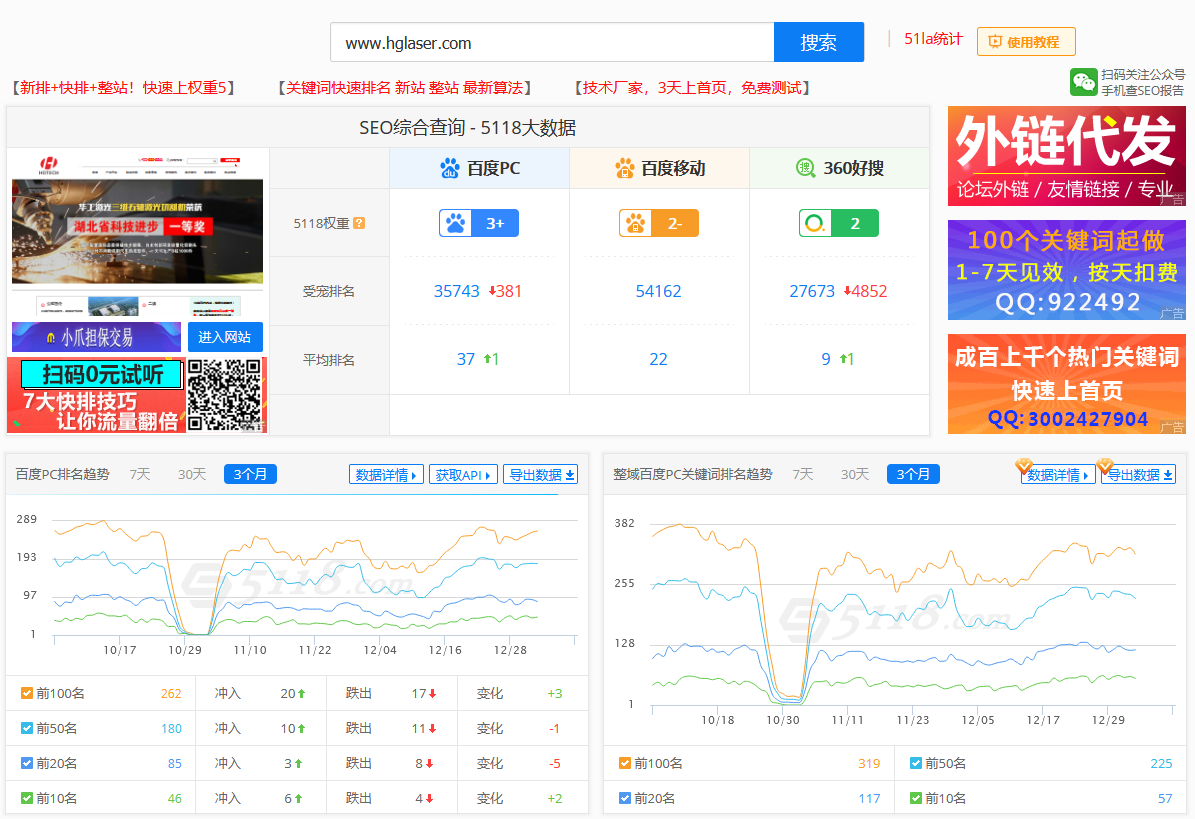This screenshot has width=1195, height=819.
Task: Toggle the 前20名 checkbox in right panel
Action: (625, 798)
